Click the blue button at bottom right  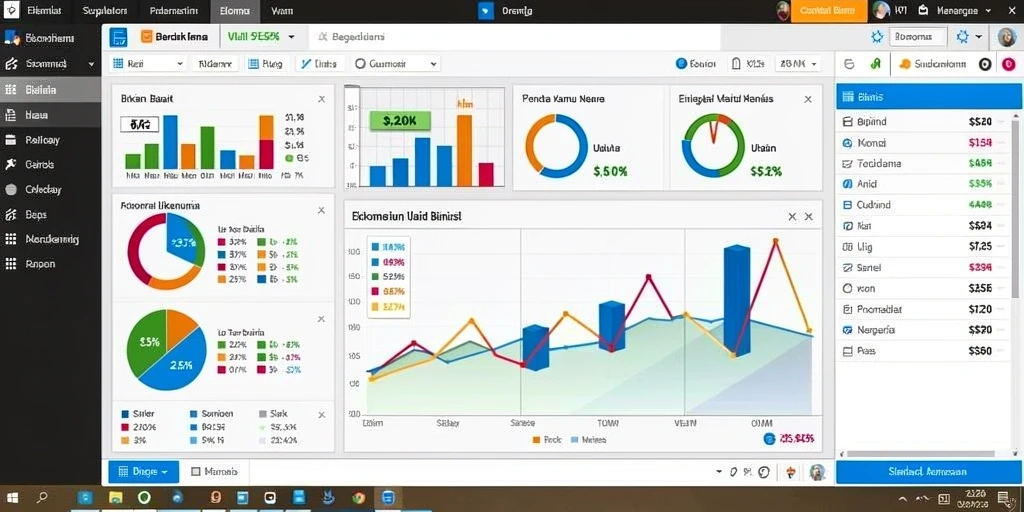point(928,472)
